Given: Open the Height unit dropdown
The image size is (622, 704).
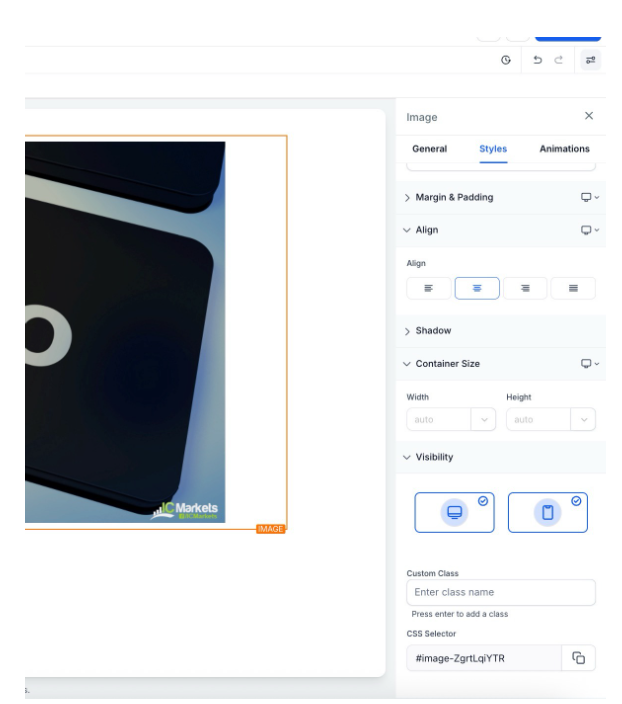Looking at the screenshot, I should point(583,420).
